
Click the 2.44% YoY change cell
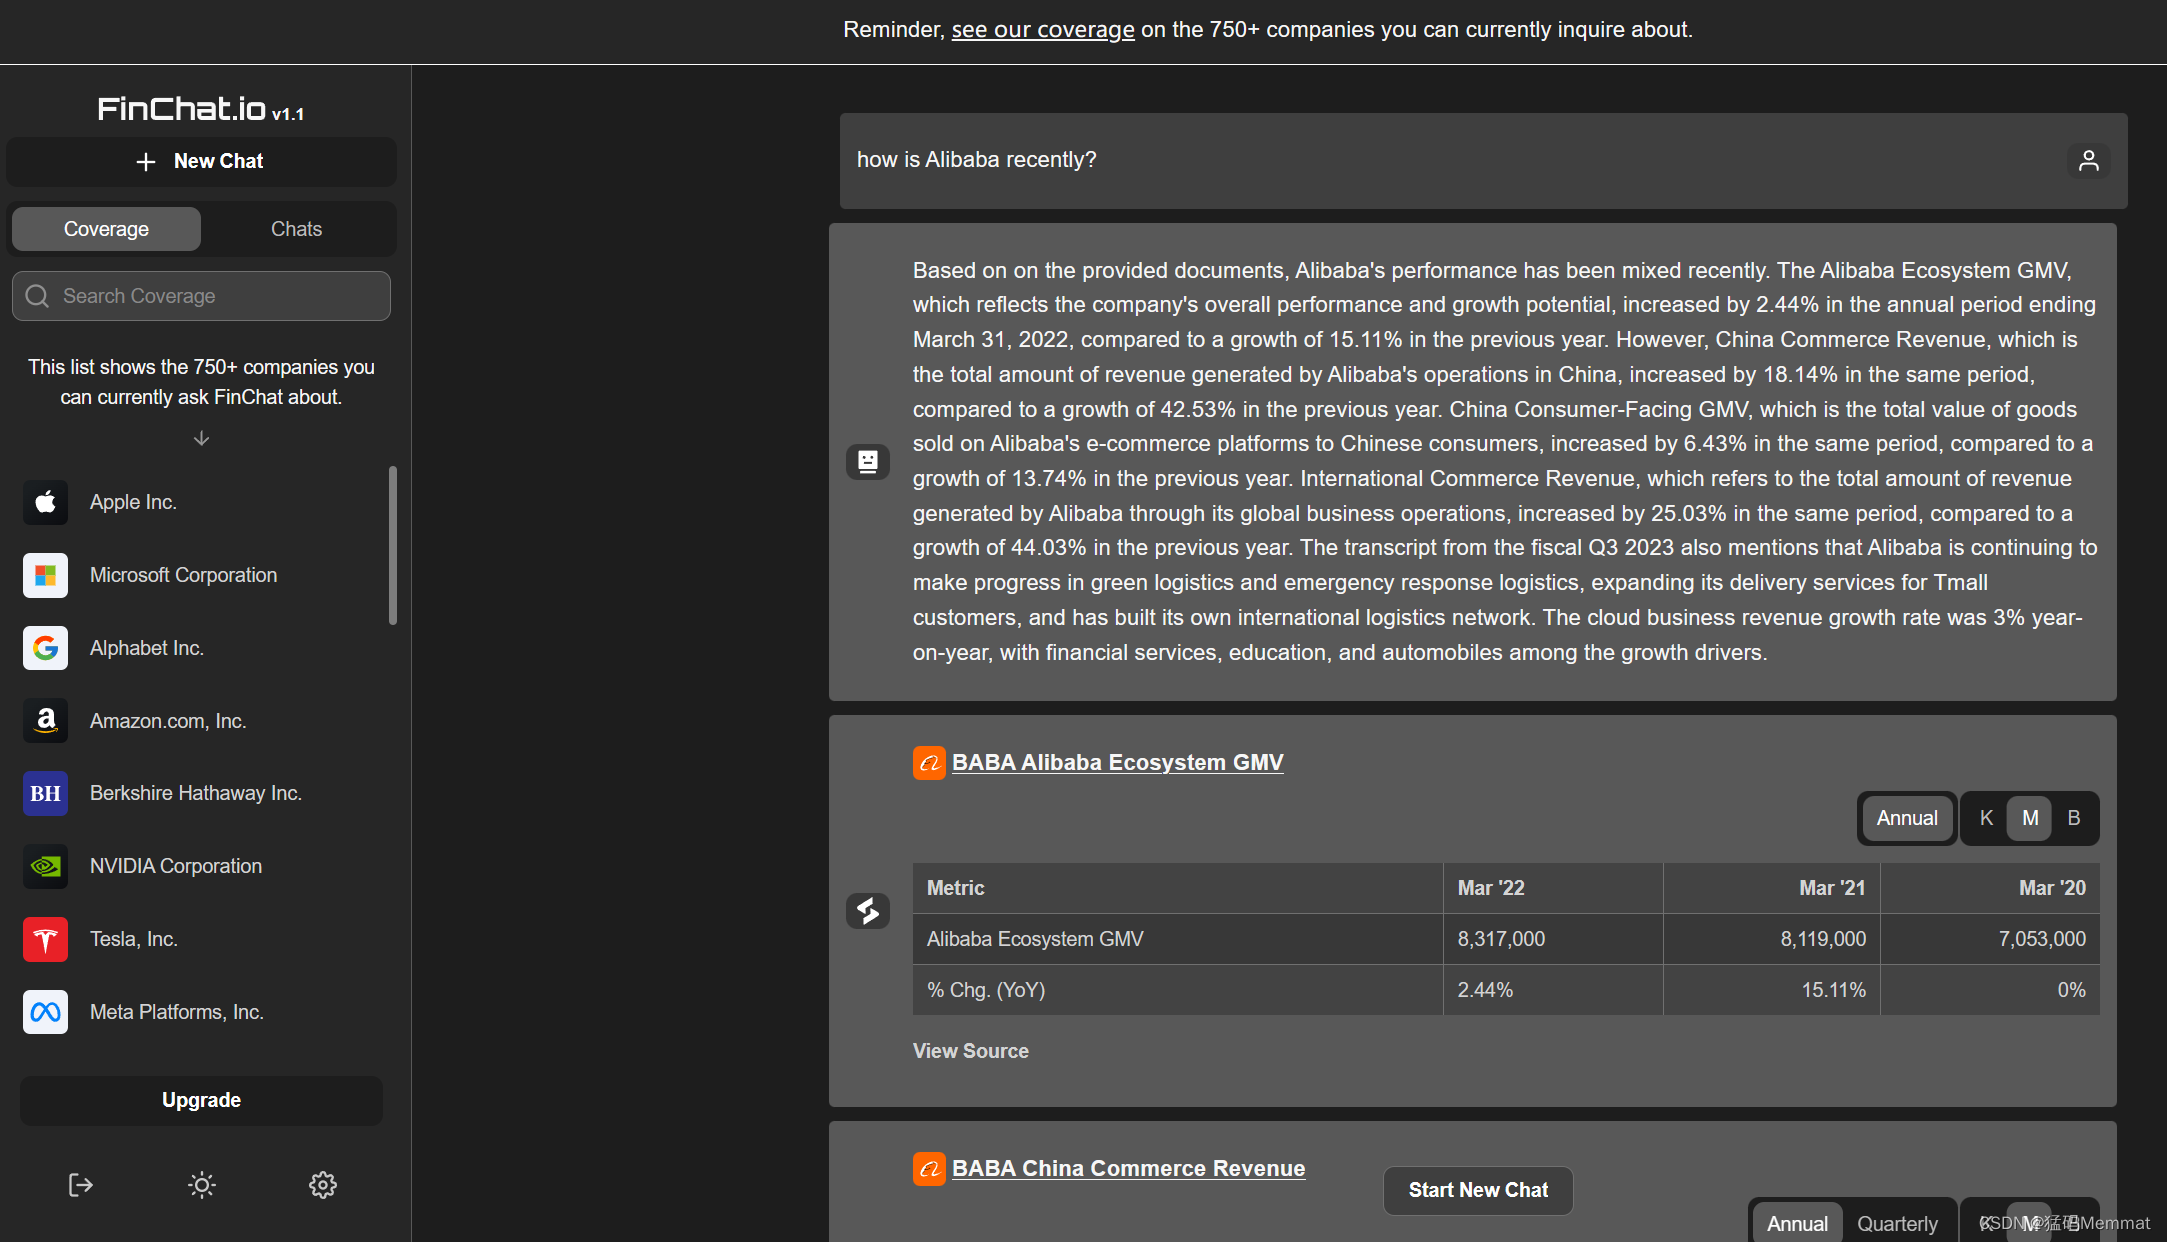1553,990
